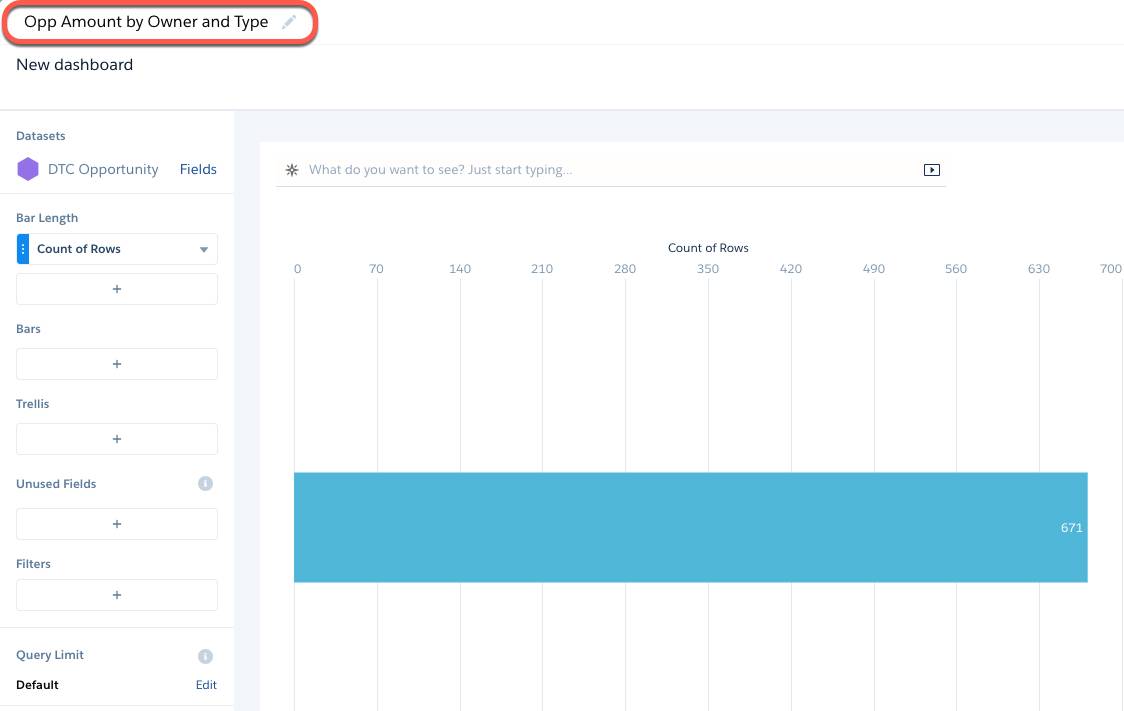Run the query with the play arrow icon

point(932,169)
